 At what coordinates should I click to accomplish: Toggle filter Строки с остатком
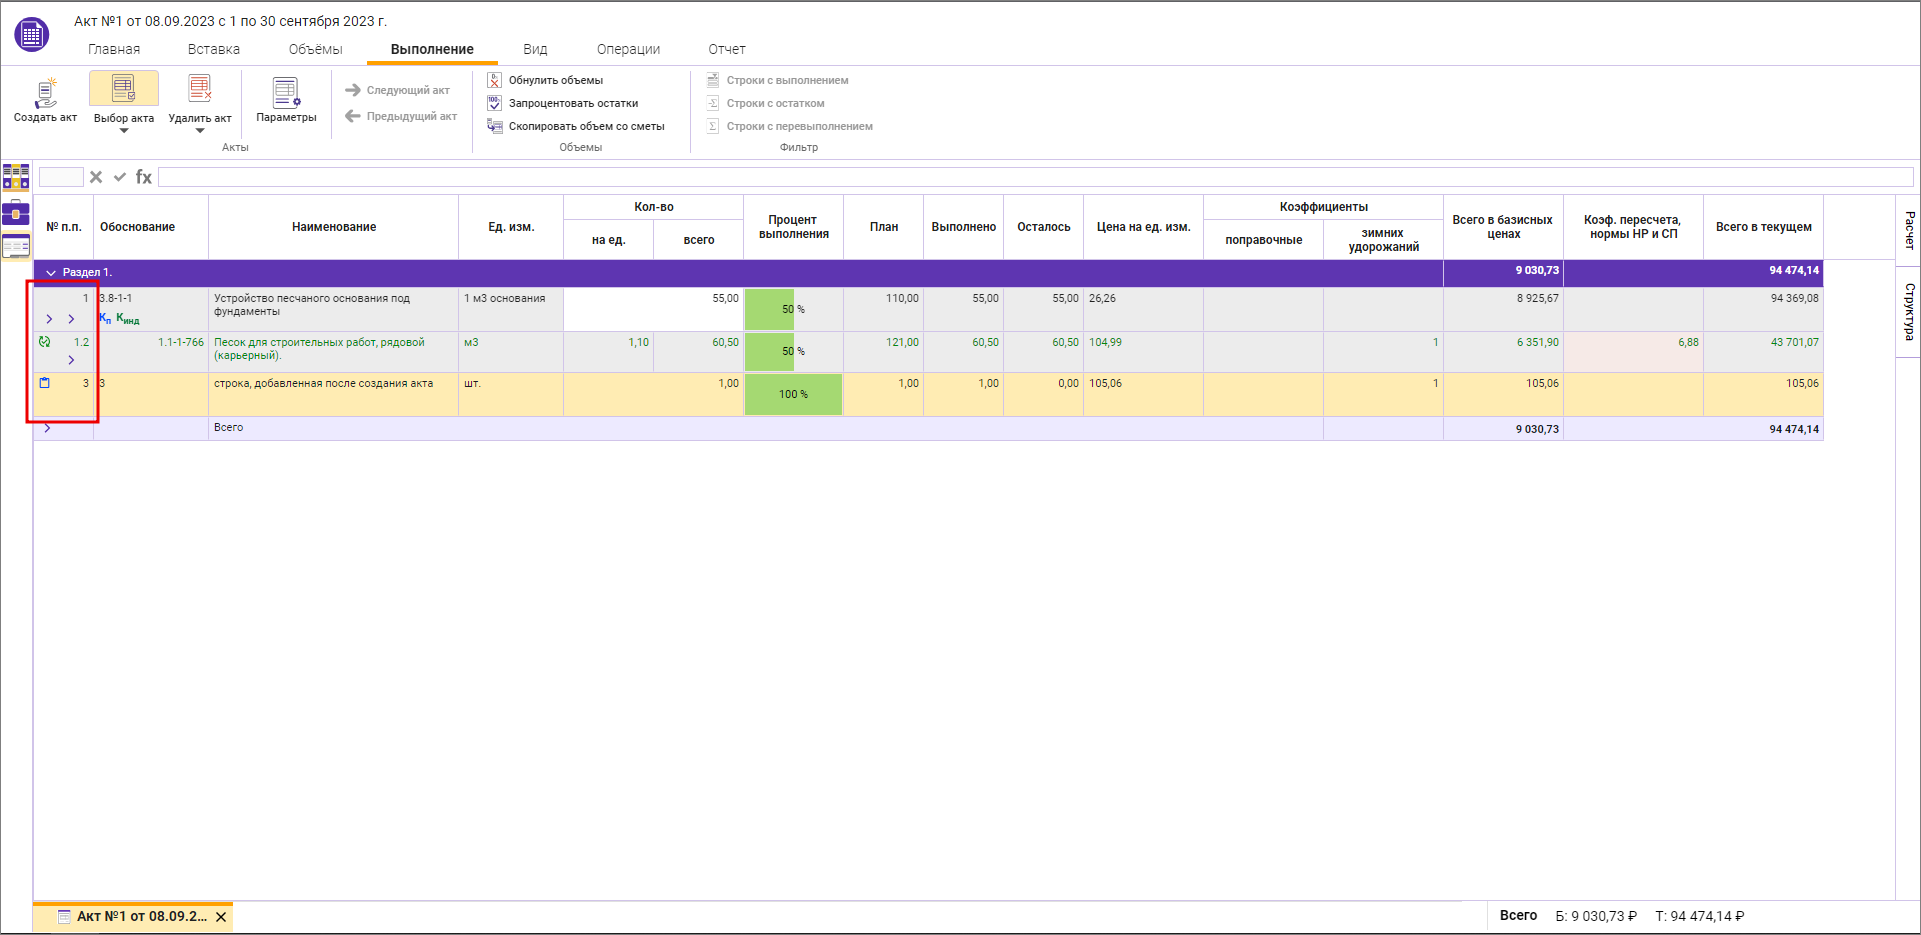click(775, 103)
